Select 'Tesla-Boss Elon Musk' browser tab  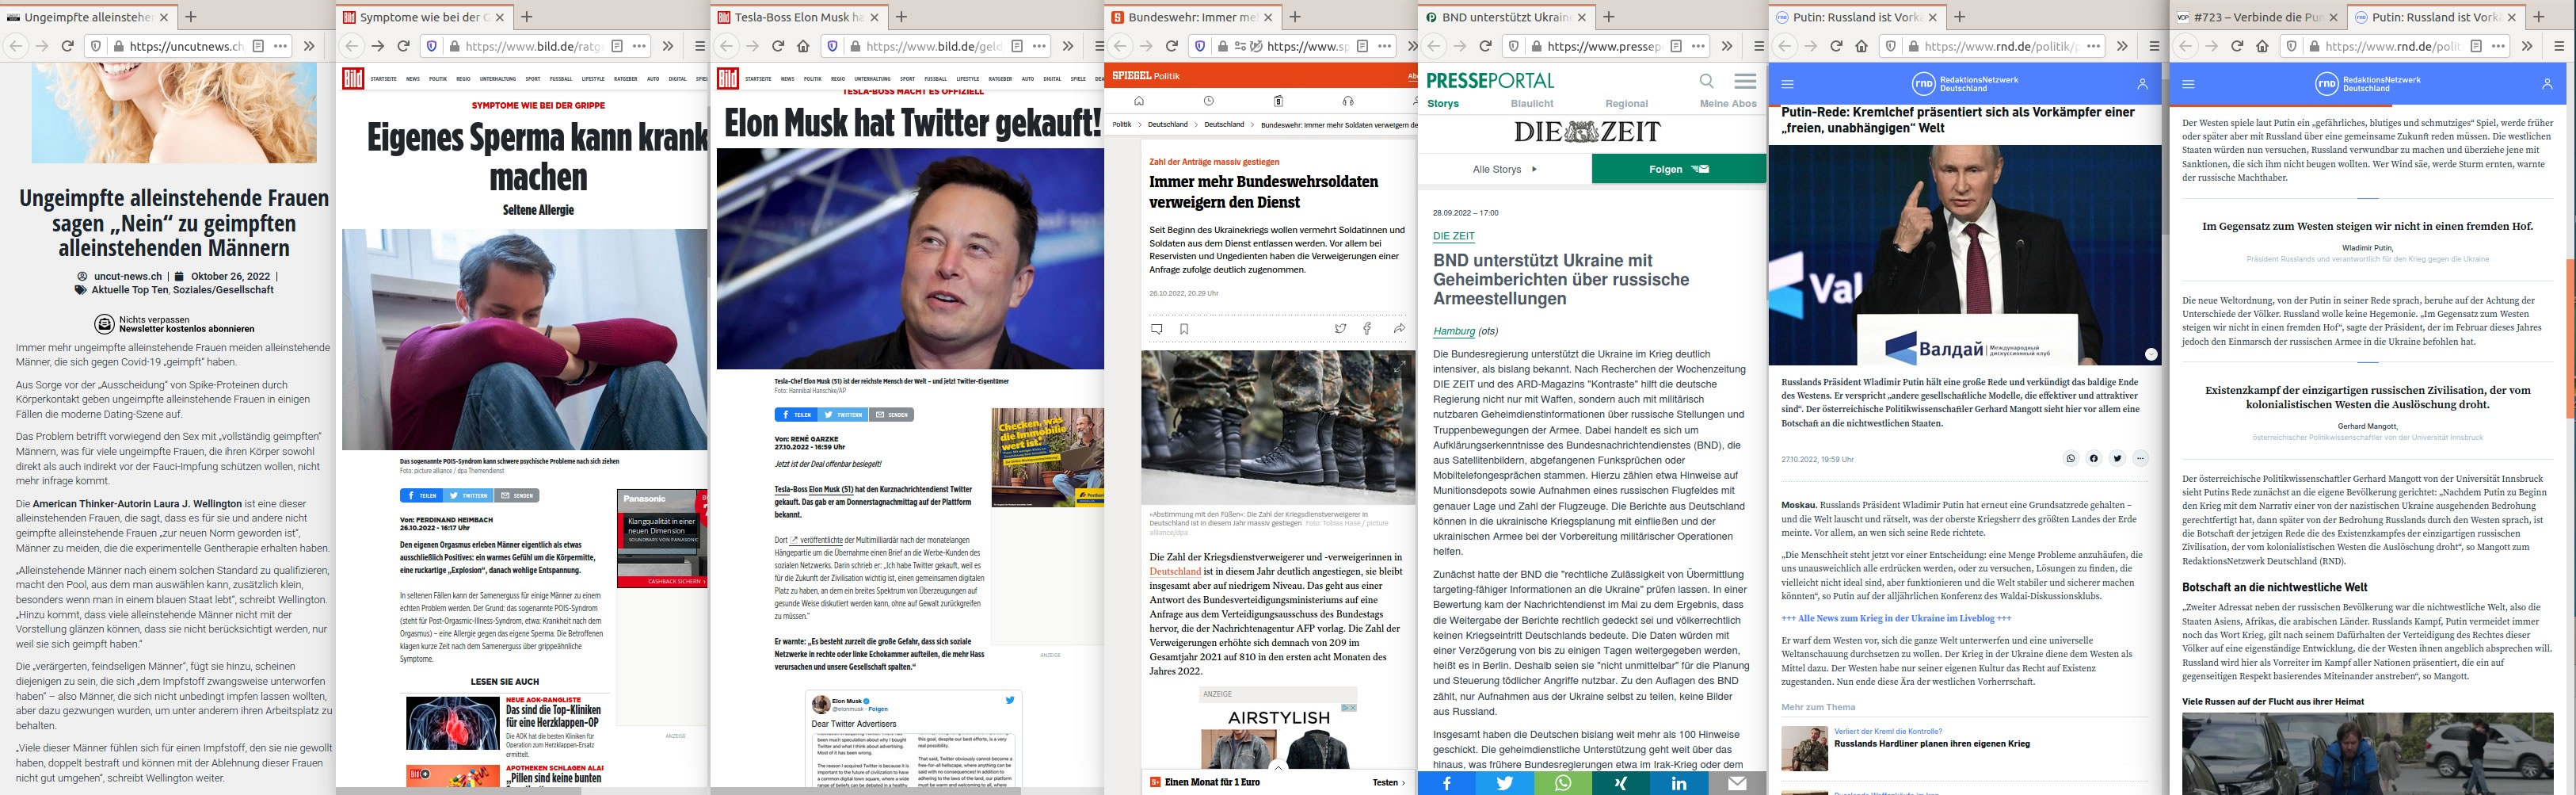click(x=798, y=17)
